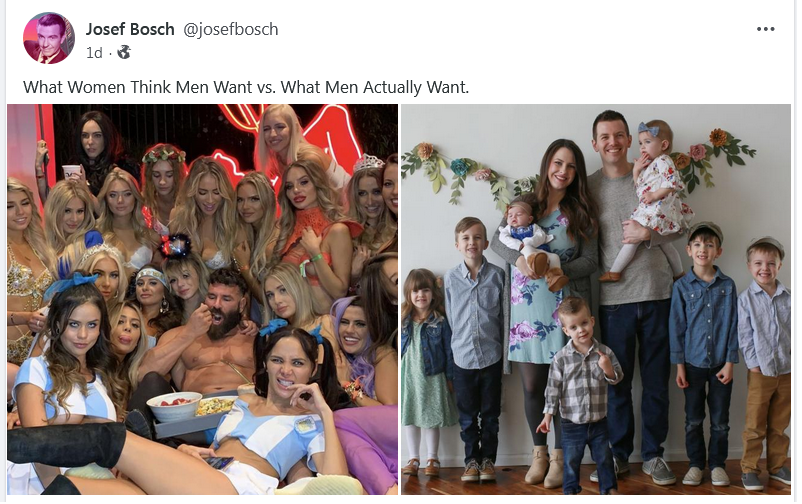Click the strawberry bowl on the tray

pos(174,406)
